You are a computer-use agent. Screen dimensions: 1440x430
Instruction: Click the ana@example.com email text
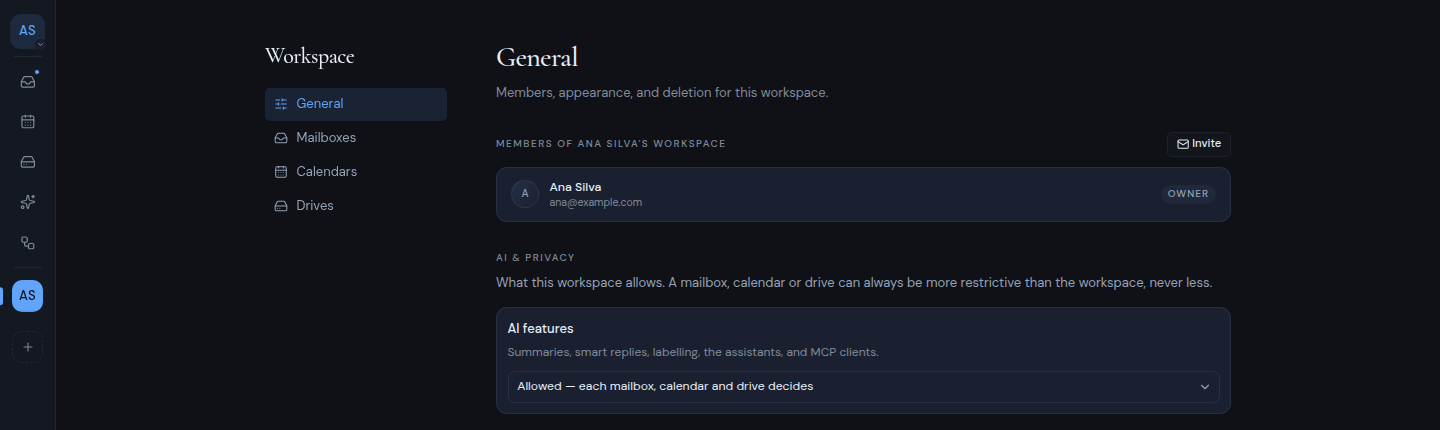coord(596,202)
